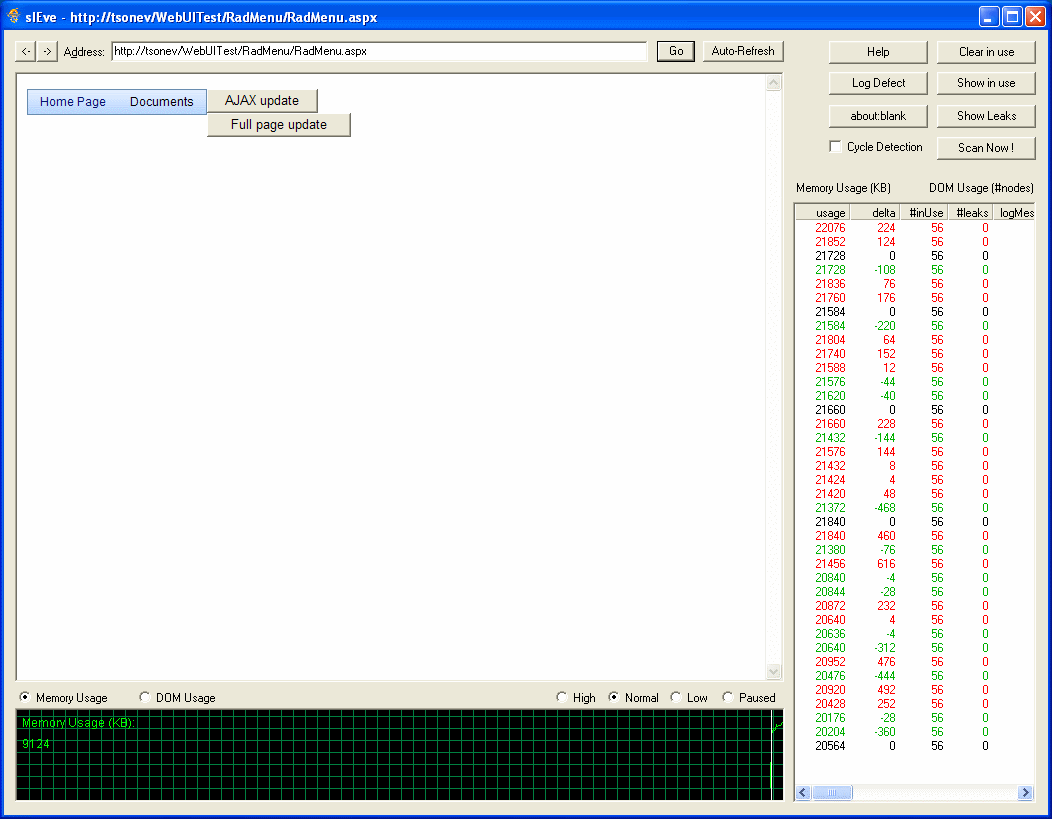Click the Memory Usage (KB) label above table

tap(843, 188)
